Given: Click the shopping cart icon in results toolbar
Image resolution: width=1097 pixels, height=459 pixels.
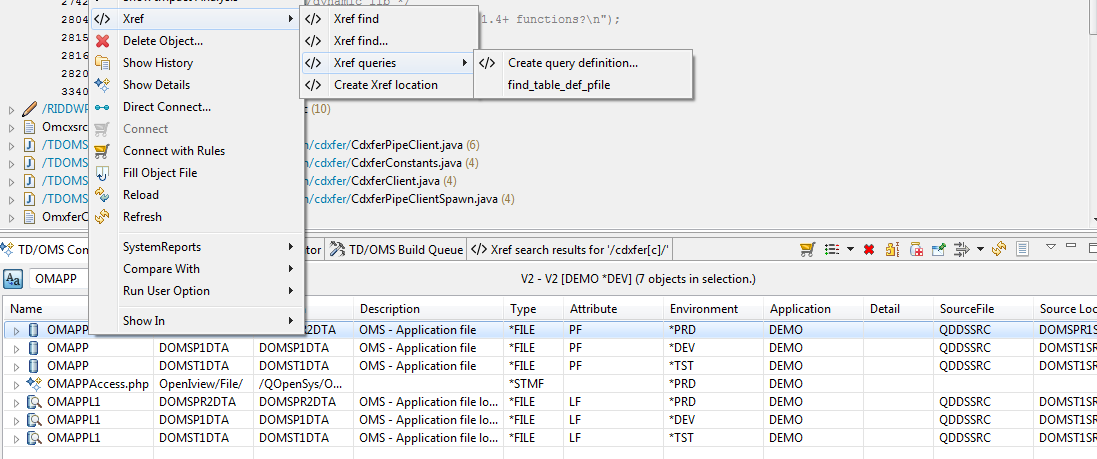Looking at the screenshot, I should [806, 249].
